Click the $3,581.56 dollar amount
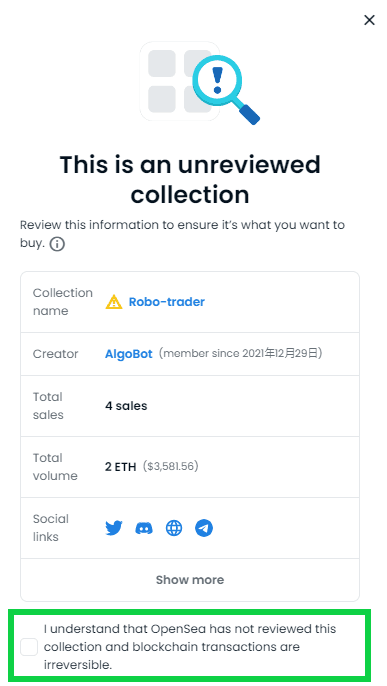Image resolution: width=387 pixels, height=686 pixels. (x=171, y=467)
